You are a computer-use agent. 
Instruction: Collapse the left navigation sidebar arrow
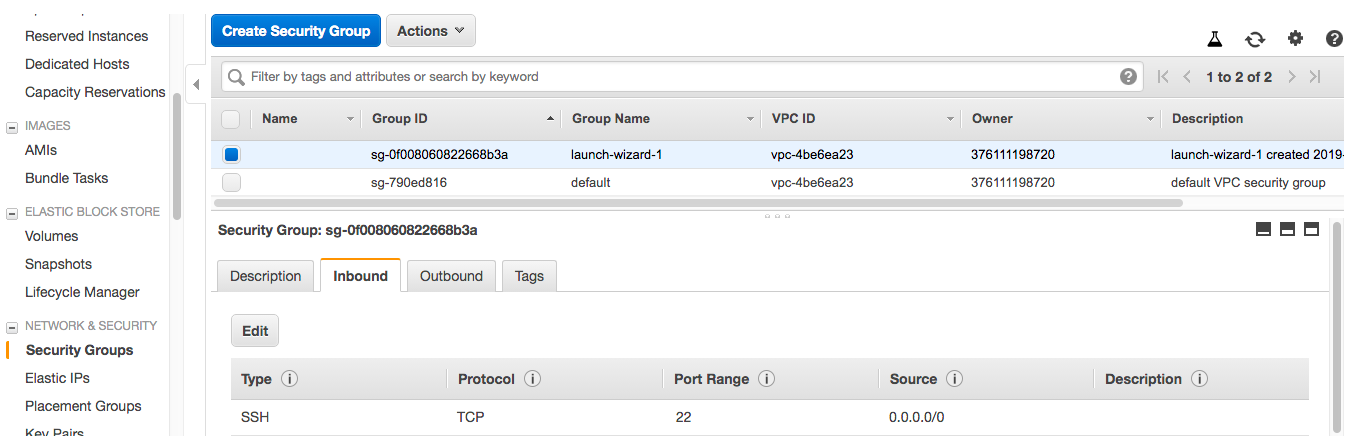(196, 84)
